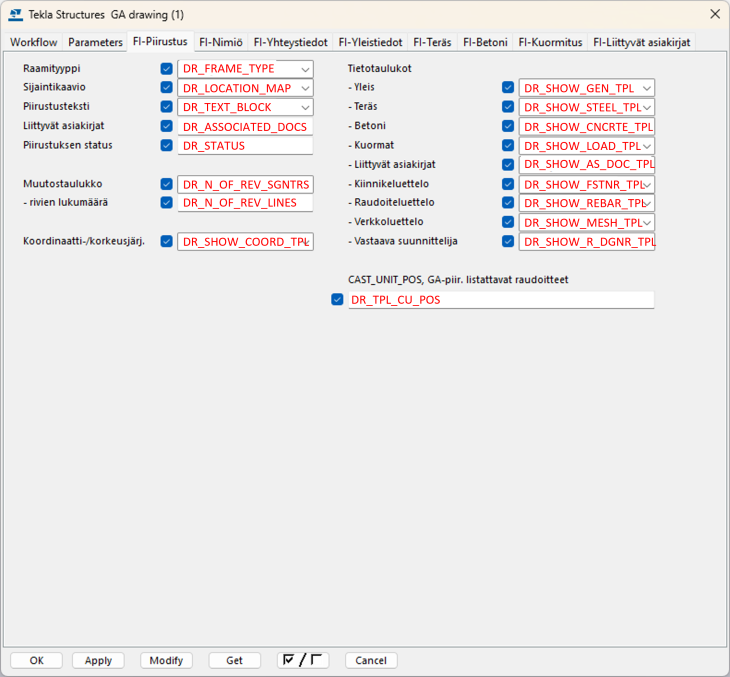The height and width of the screenshot is (677, 730).
Task: Click the DR_SHOW_AS_DOC_TPL field
Action: 587,164
